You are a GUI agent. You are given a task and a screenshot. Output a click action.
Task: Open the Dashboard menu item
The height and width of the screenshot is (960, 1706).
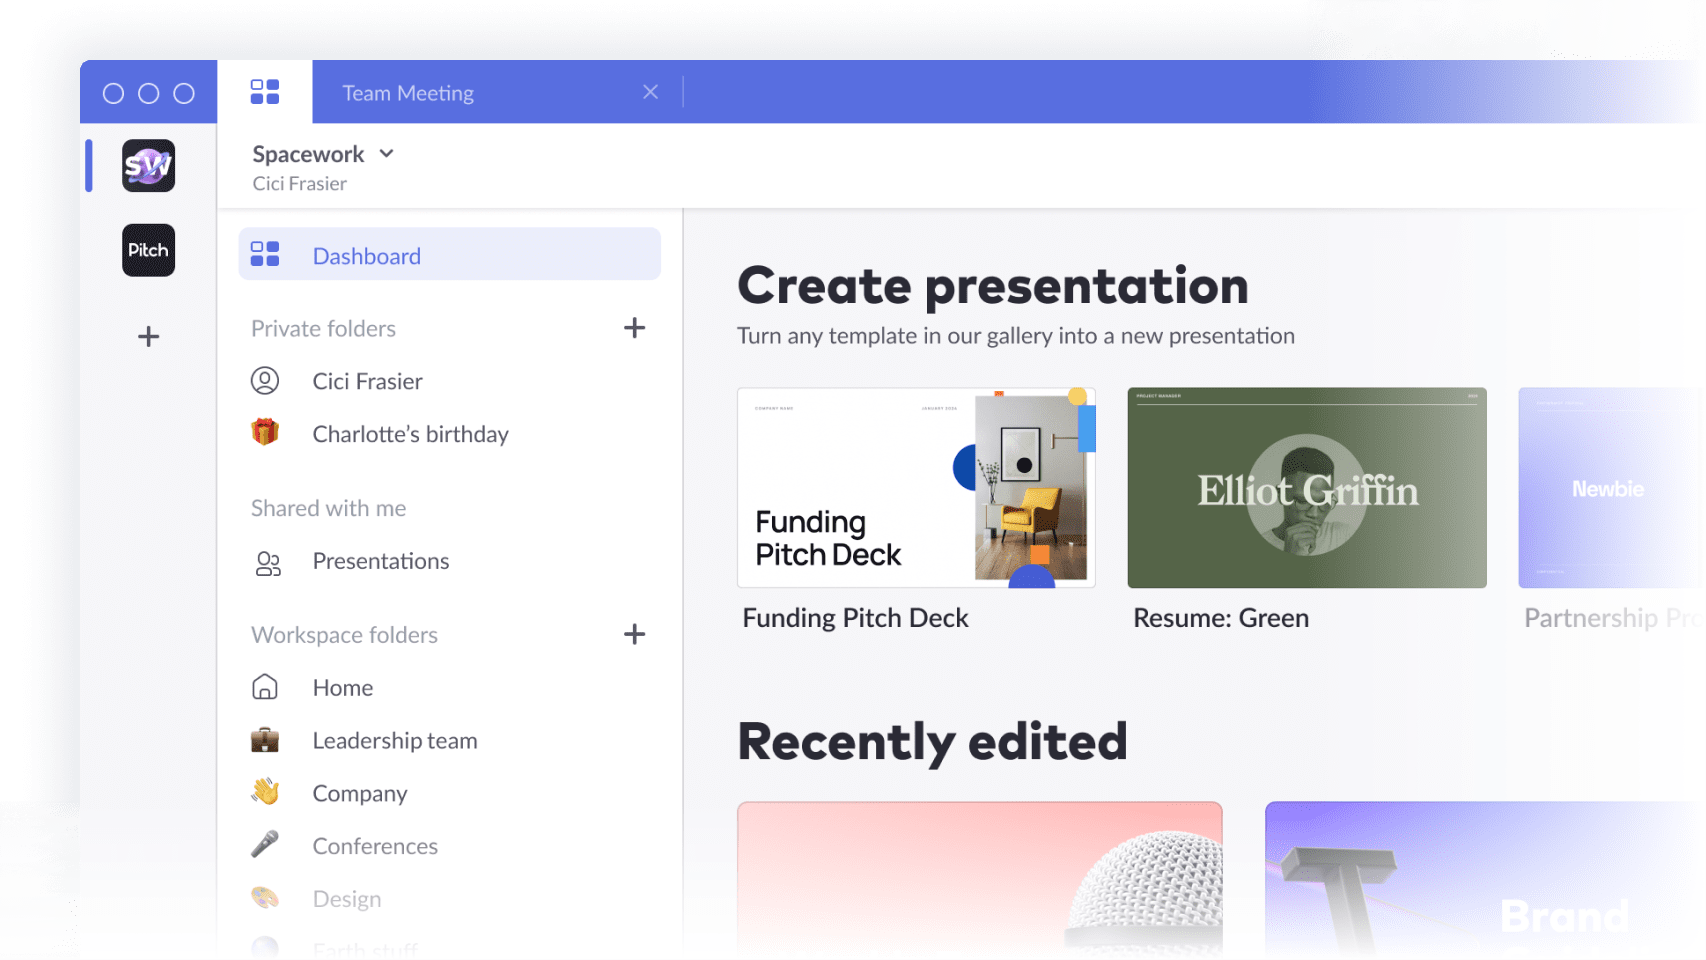[x=449, y=254]
